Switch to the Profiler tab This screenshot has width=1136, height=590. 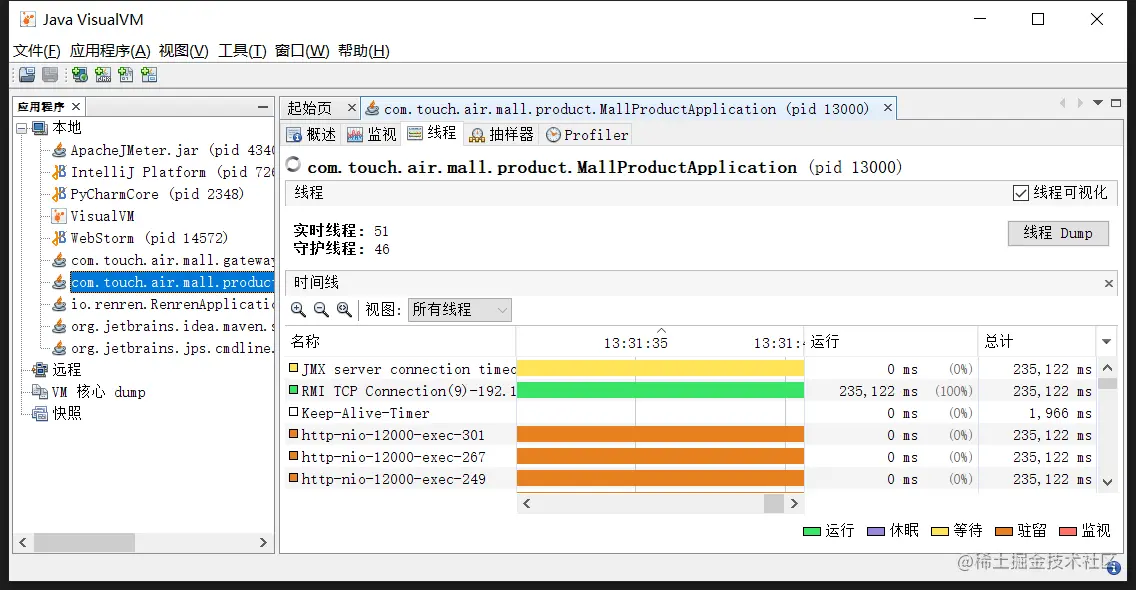[x=587, y=135]
